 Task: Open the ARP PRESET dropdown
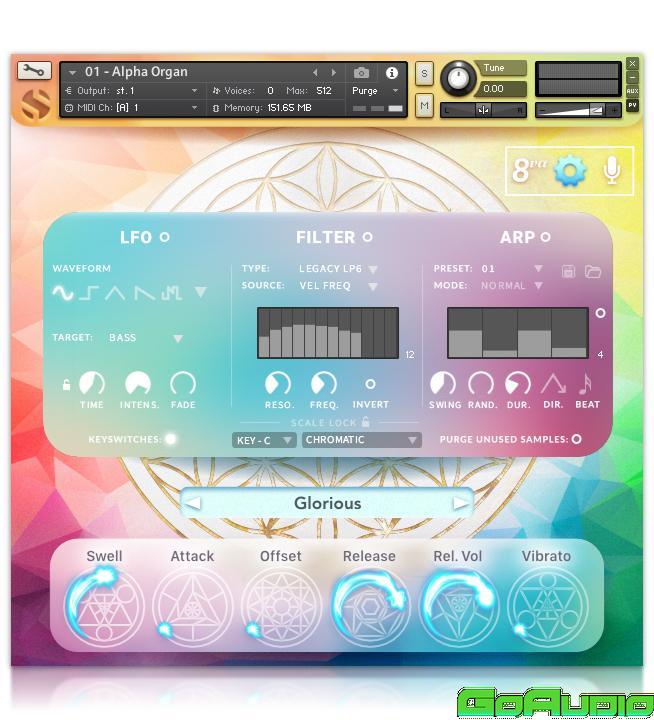pos(538,268)
